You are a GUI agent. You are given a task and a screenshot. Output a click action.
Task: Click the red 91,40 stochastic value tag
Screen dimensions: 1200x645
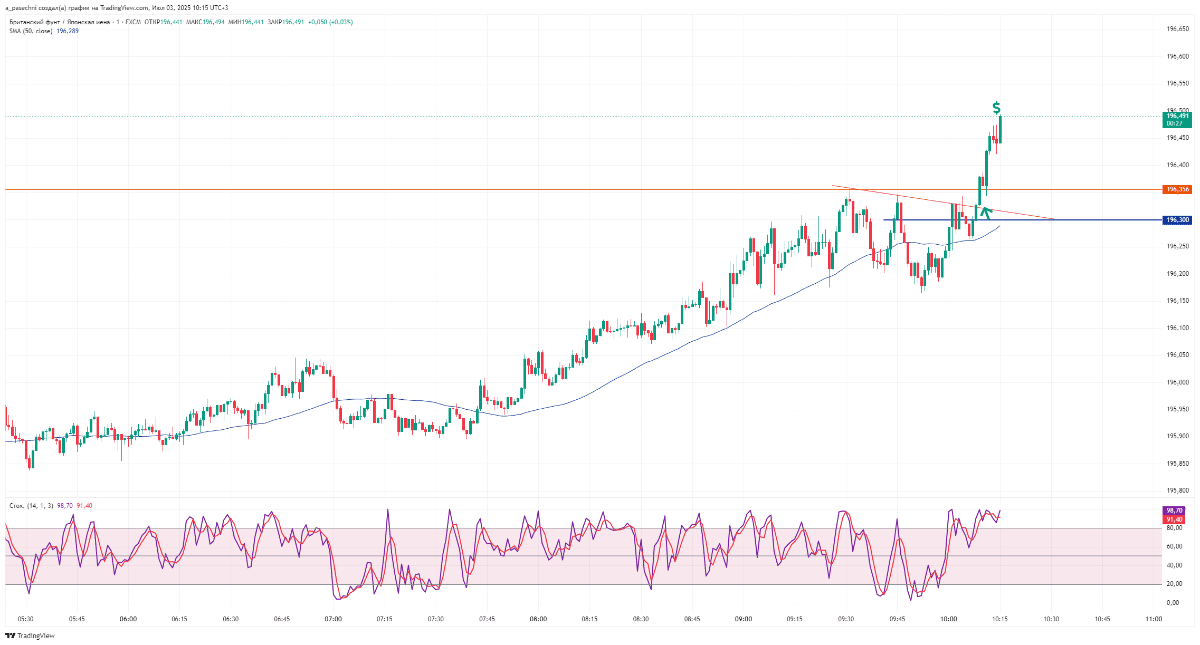click(x=1174, y=519)
